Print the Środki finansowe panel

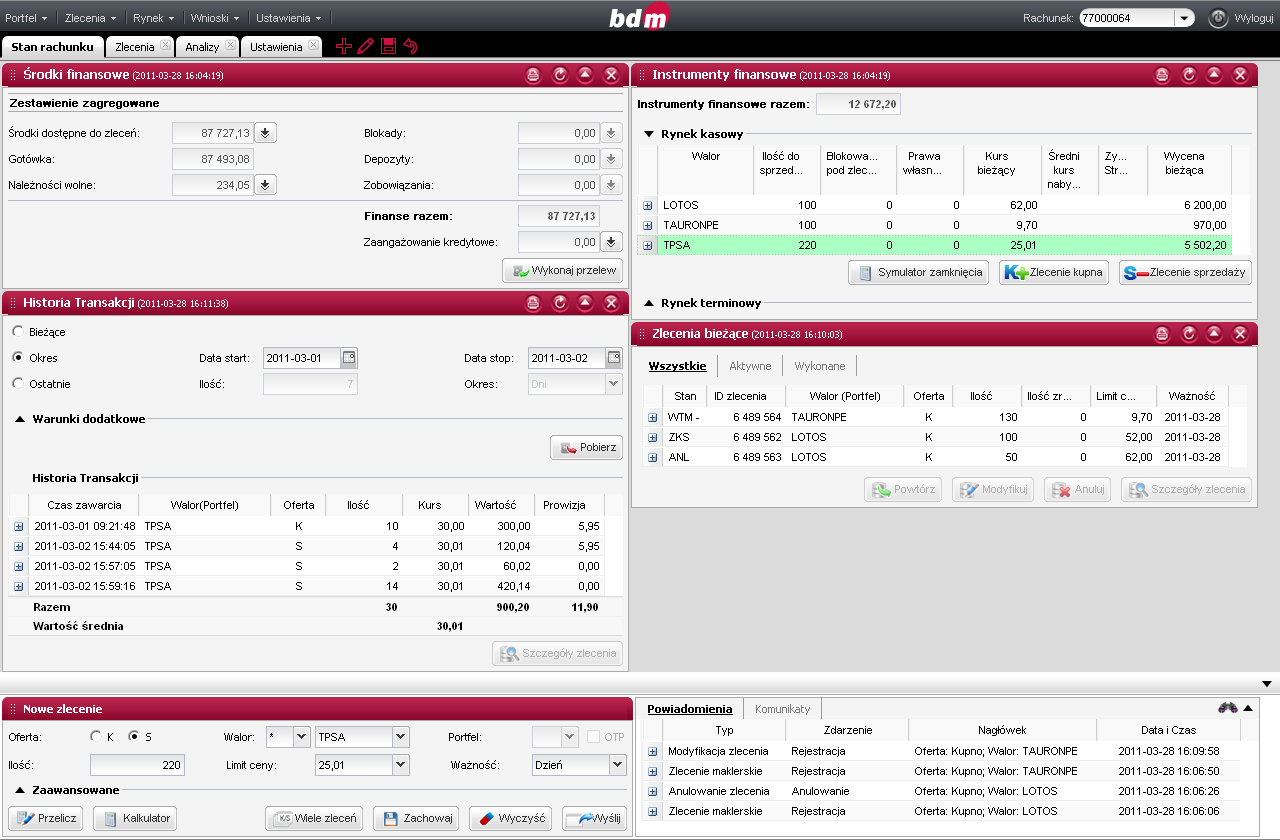tap(534, 75)
